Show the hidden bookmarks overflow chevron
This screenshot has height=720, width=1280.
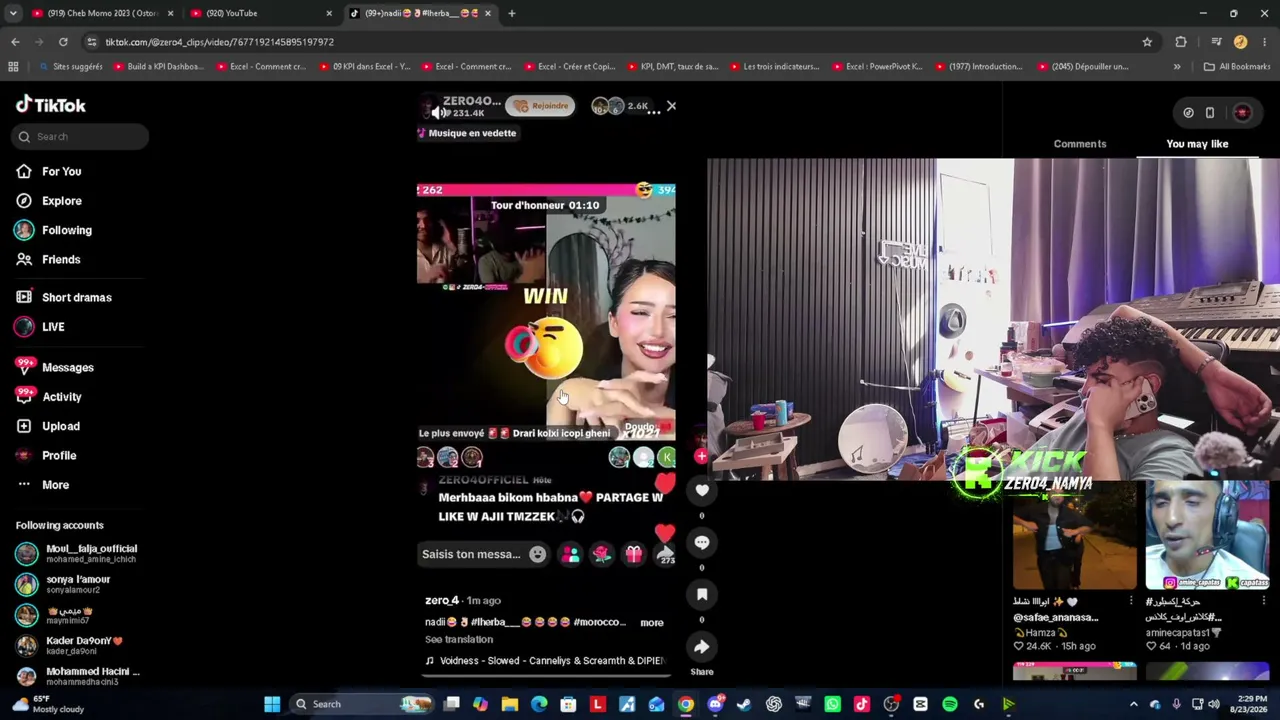1177,67
